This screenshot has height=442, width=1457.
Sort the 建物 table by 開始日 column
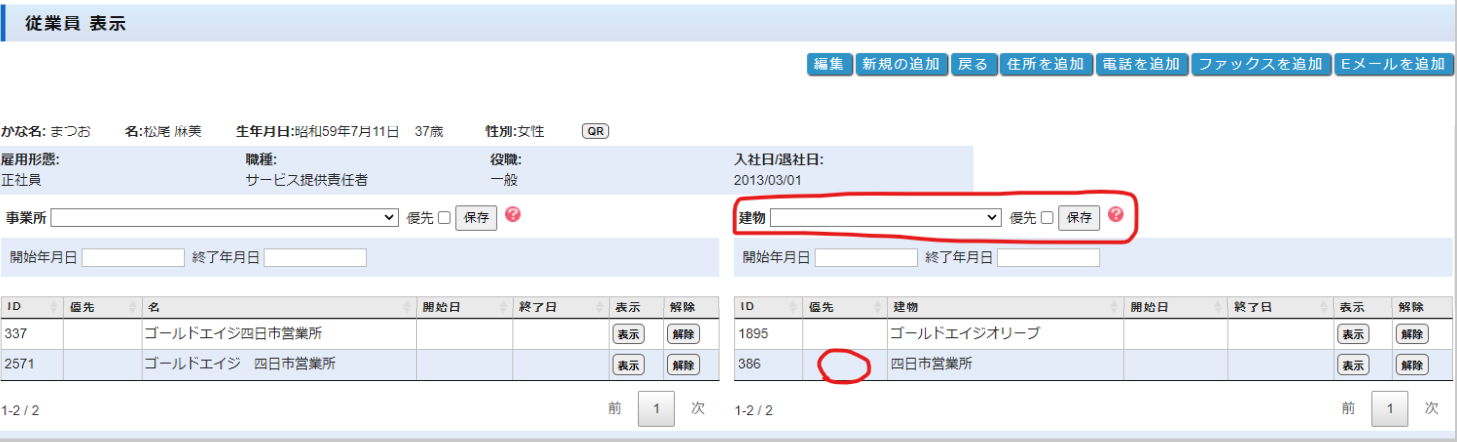(x=1174, y=307)
